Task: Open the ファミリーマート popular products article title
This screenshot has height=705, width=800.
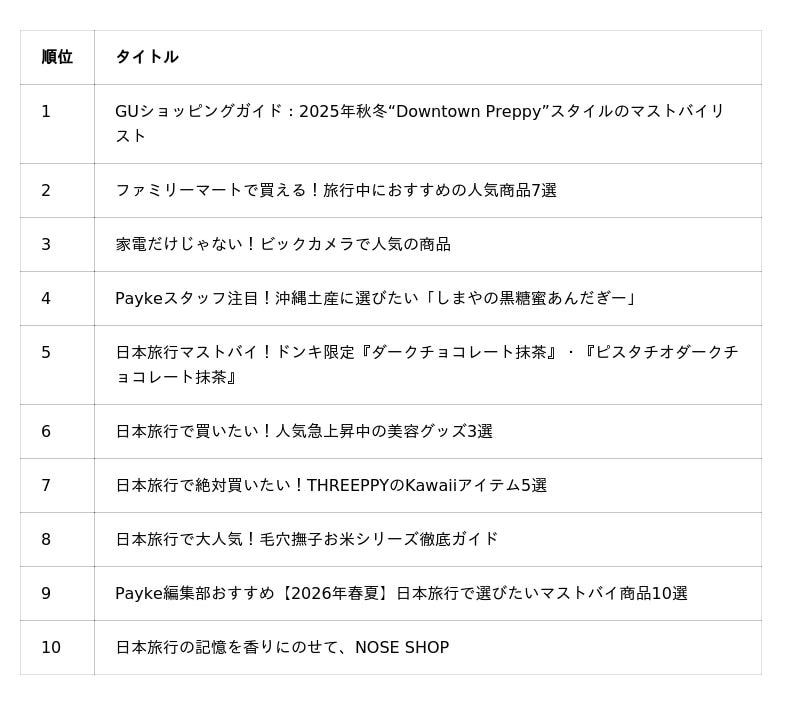Action: pos(336,190)
